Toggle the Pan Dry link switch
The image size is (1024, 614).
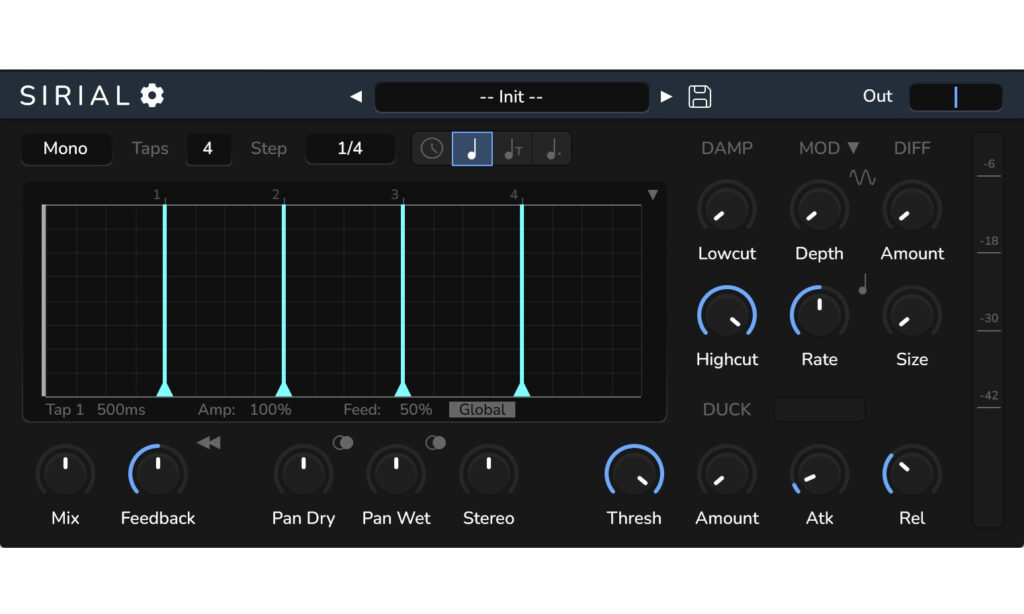[x=343, y=443]
